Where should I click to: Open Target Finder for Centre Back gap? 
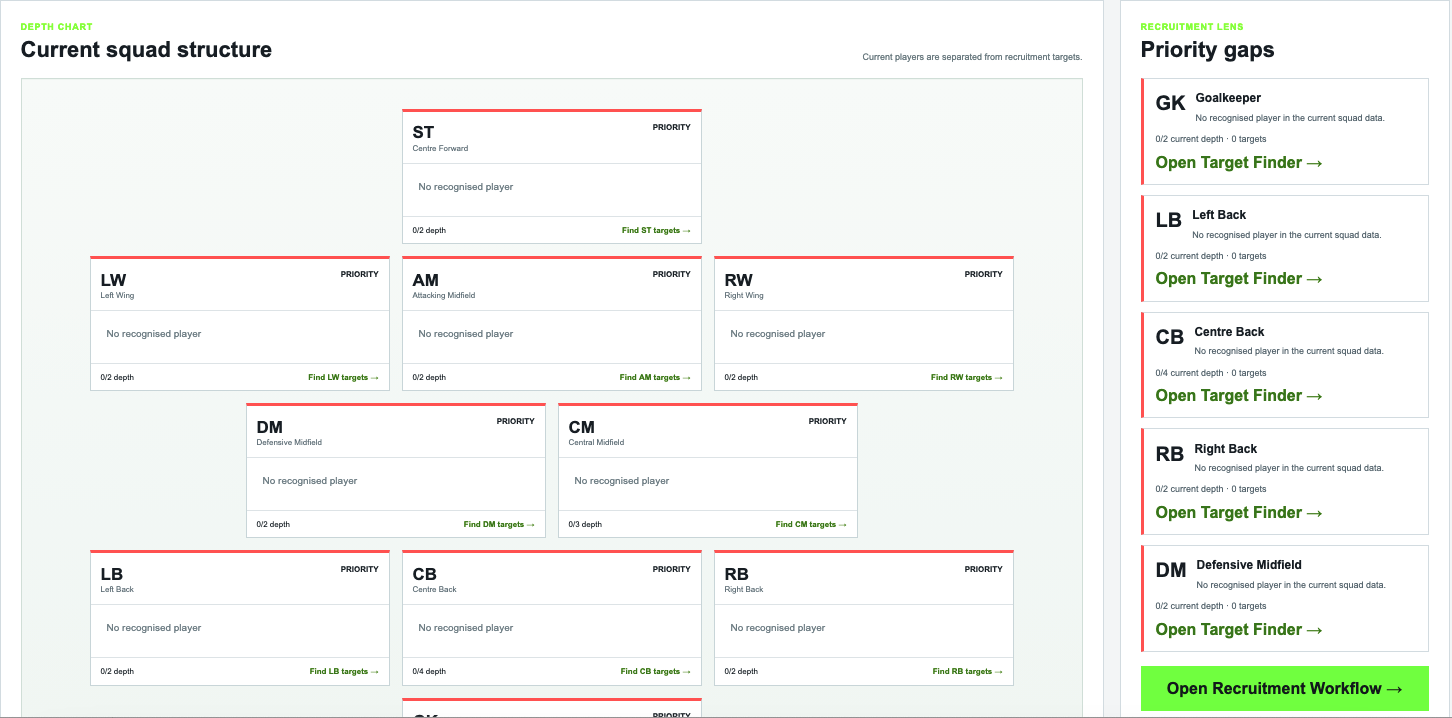1239,395
